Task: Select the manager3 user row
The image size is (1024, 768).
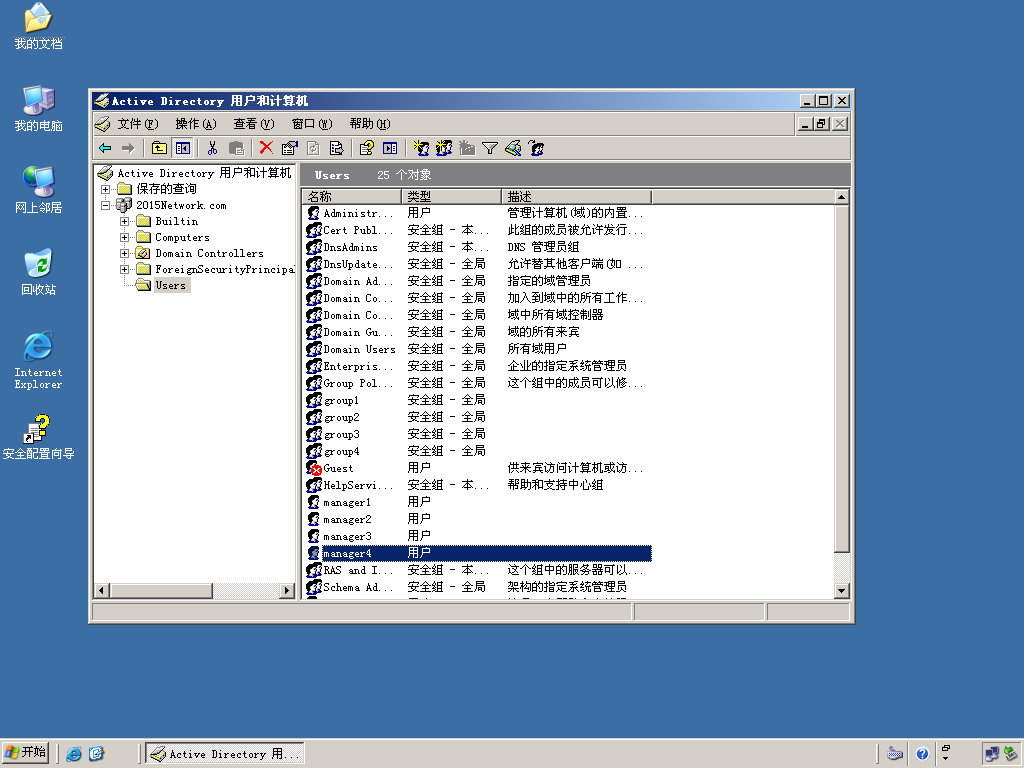Action: [x=477, y=536]
